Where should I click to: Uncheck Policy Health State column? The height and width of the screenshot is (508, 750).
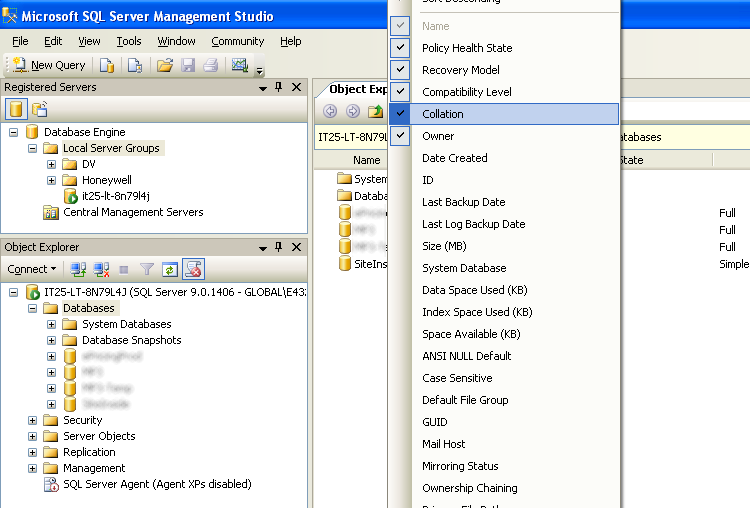(504, 48)
